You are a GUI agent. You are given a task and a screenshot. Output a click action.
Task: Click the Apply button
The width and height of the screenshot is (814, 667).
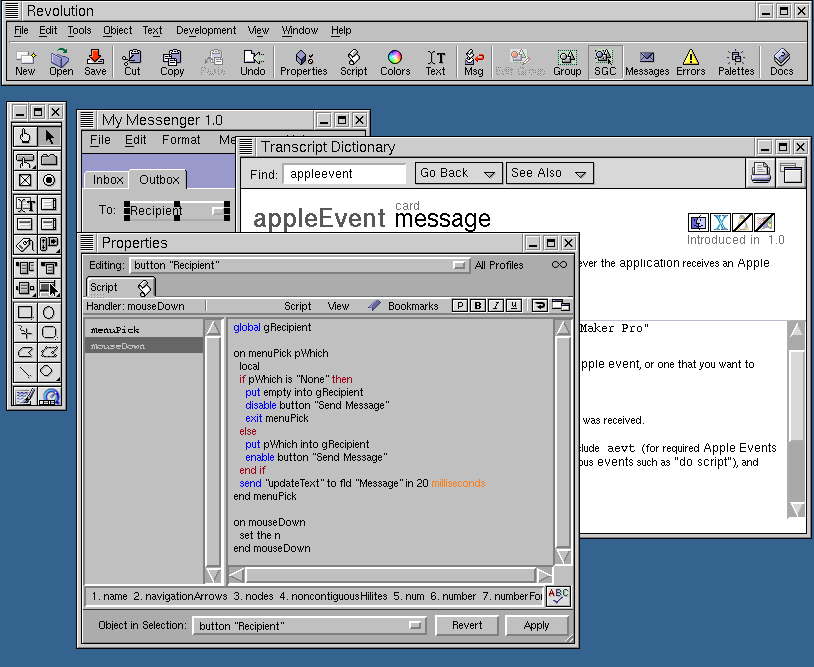point(536,625)
